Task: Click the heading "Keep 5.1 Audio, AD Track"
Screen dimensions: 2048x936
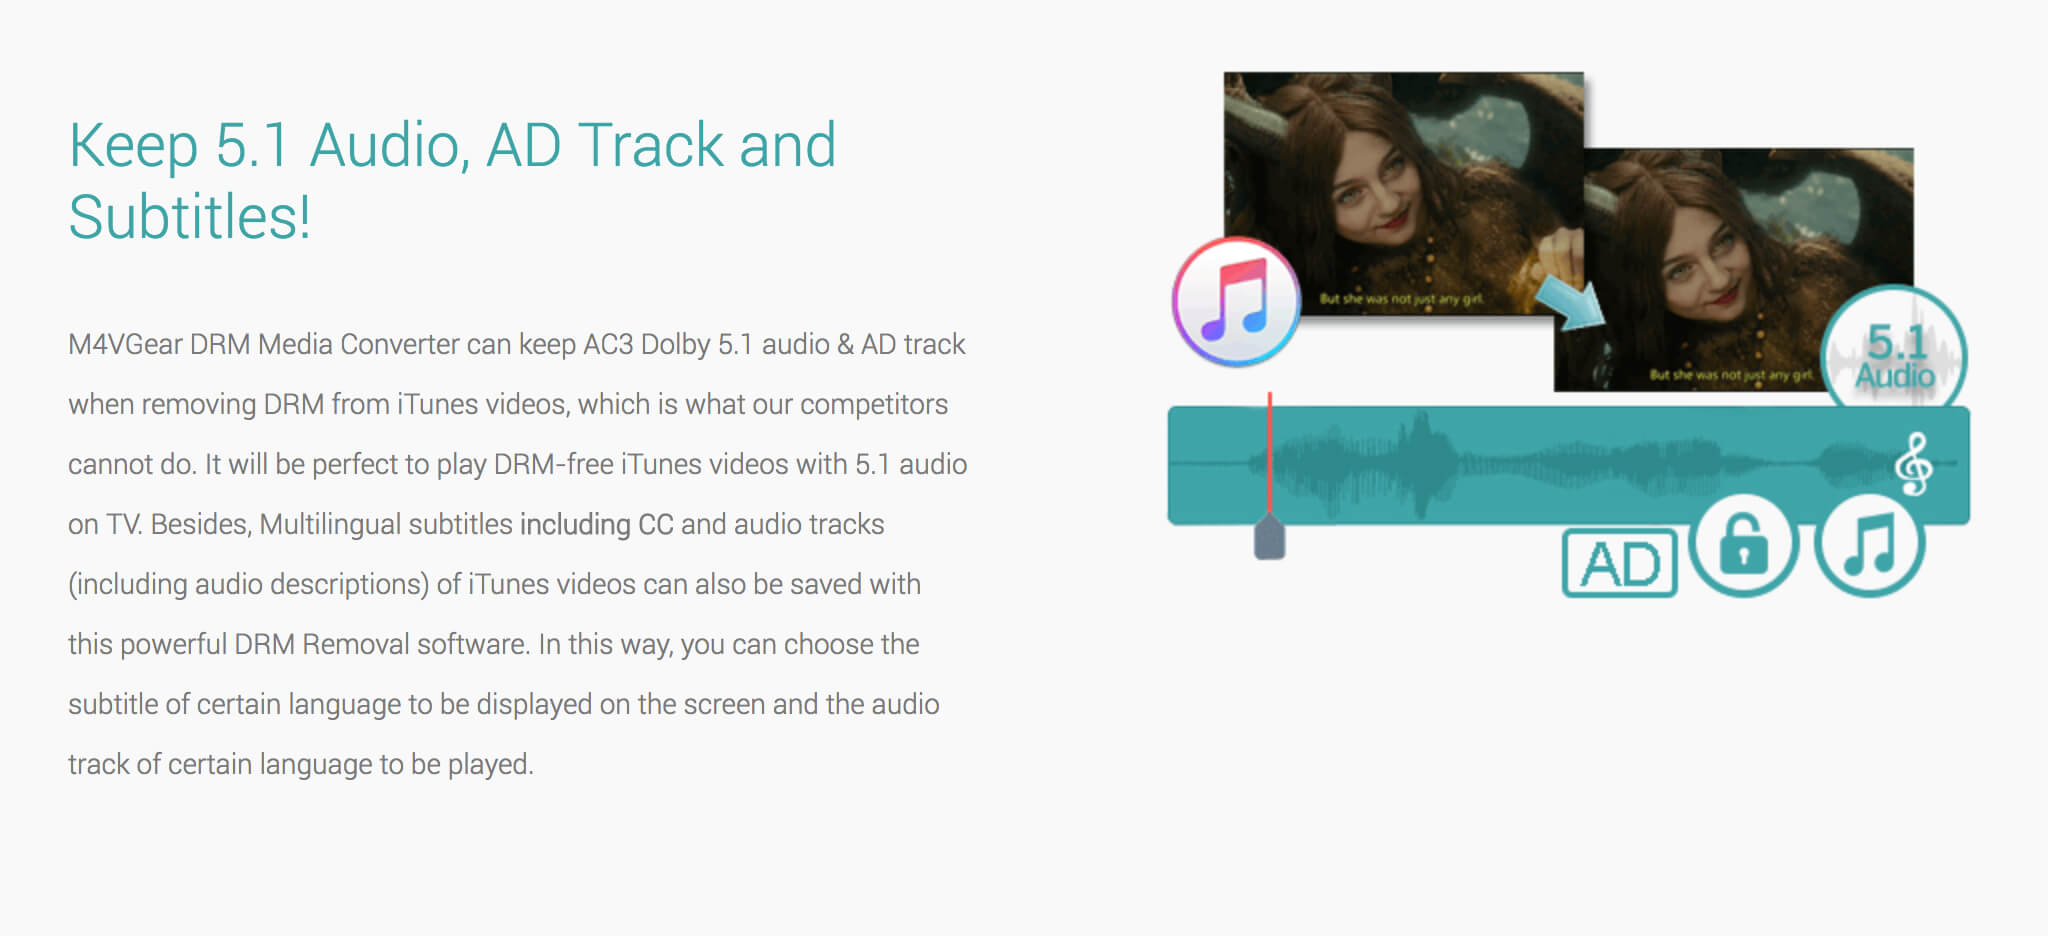Action: pos(452,146)
